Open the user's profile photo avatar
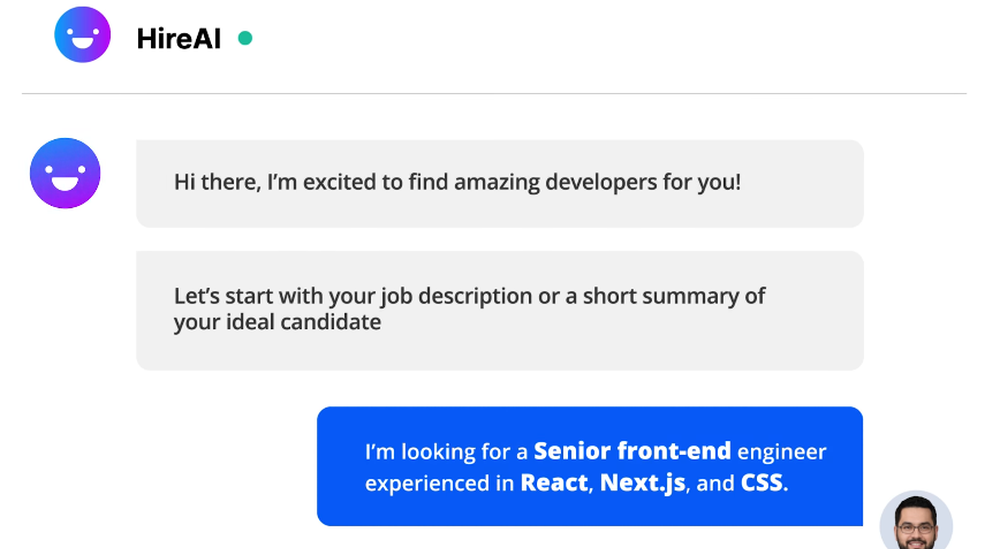1000x549 pixels. click(x=916, y=520)
